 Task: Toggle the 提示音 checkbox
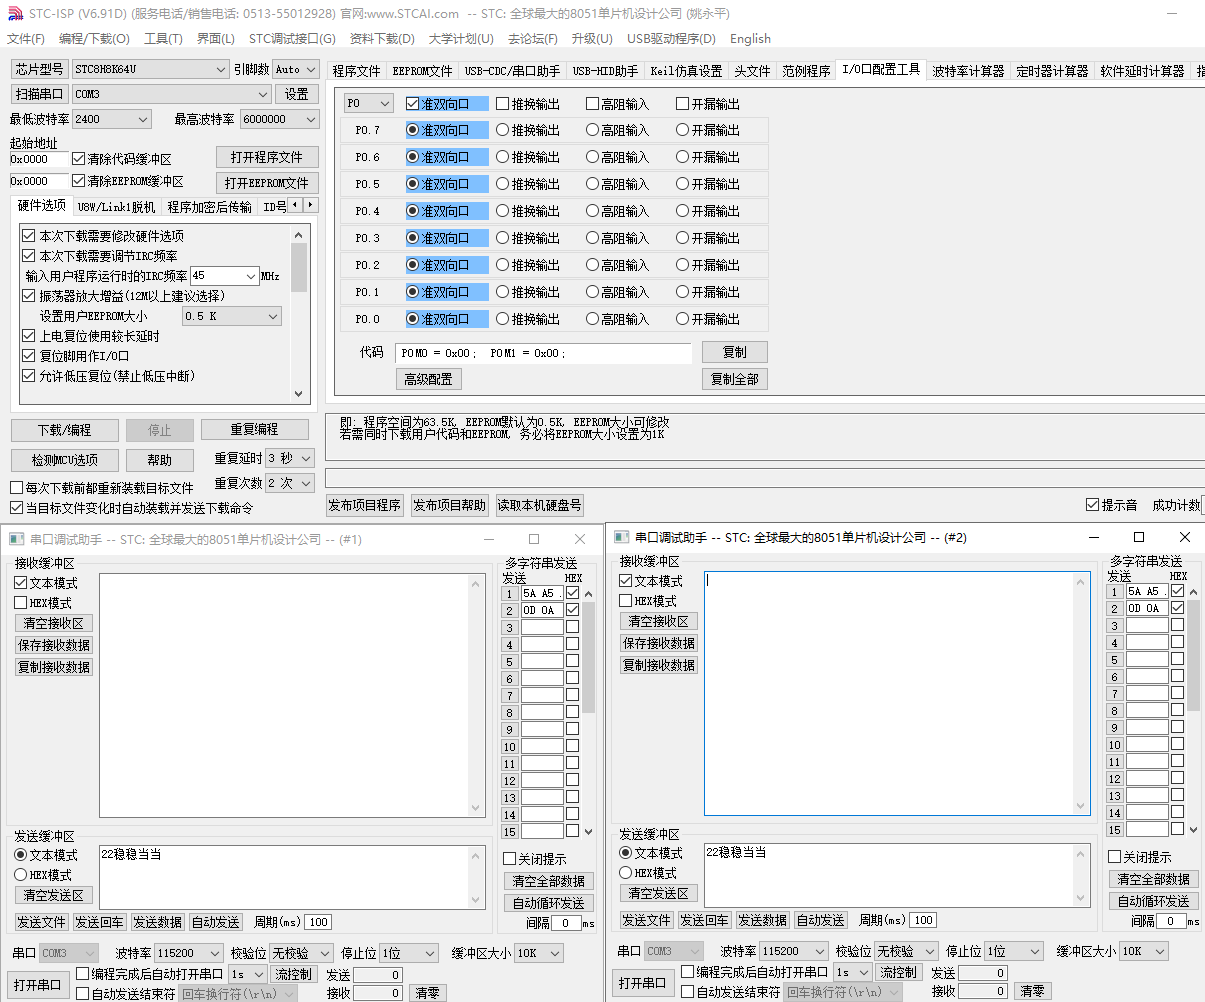pyautogui.click(x=1092, y=505)
